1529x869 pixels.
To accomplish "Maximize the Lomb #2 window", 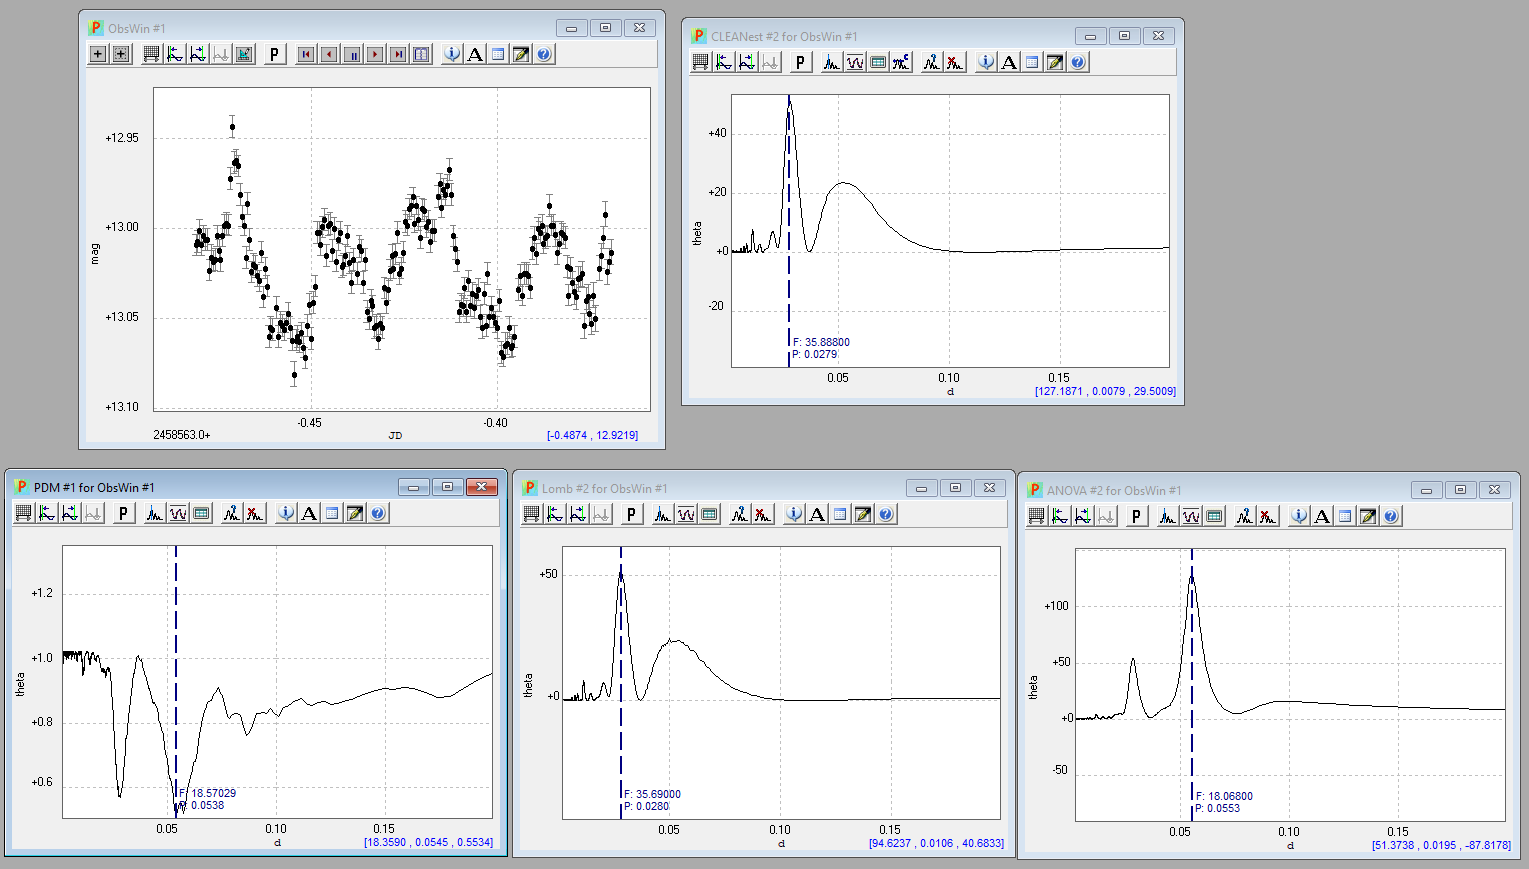I will click(955, 488).
